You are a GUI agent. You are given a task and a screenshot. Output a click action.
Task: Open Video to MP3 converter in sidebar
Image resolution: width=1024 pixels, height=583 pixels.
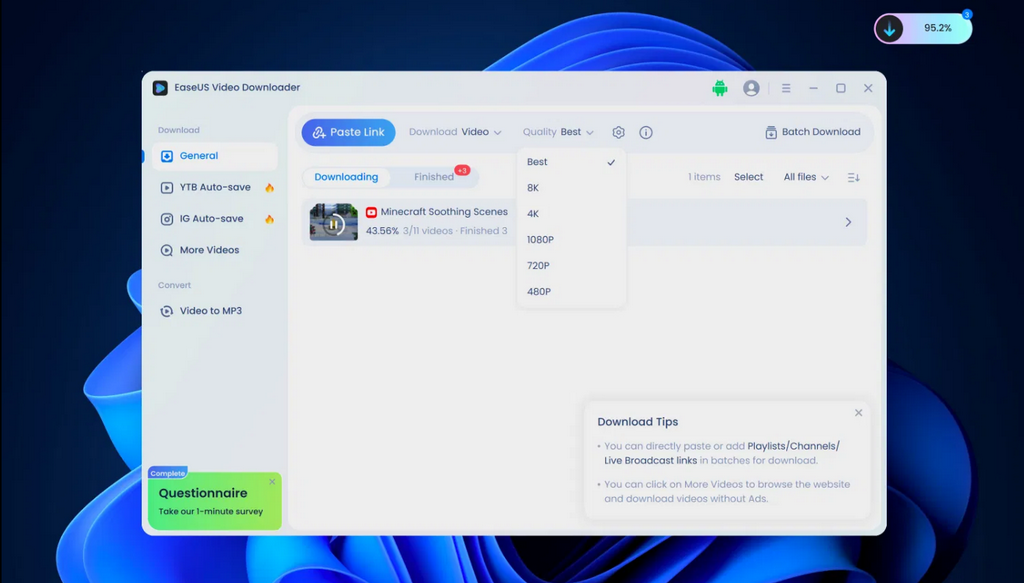[210, 311]
